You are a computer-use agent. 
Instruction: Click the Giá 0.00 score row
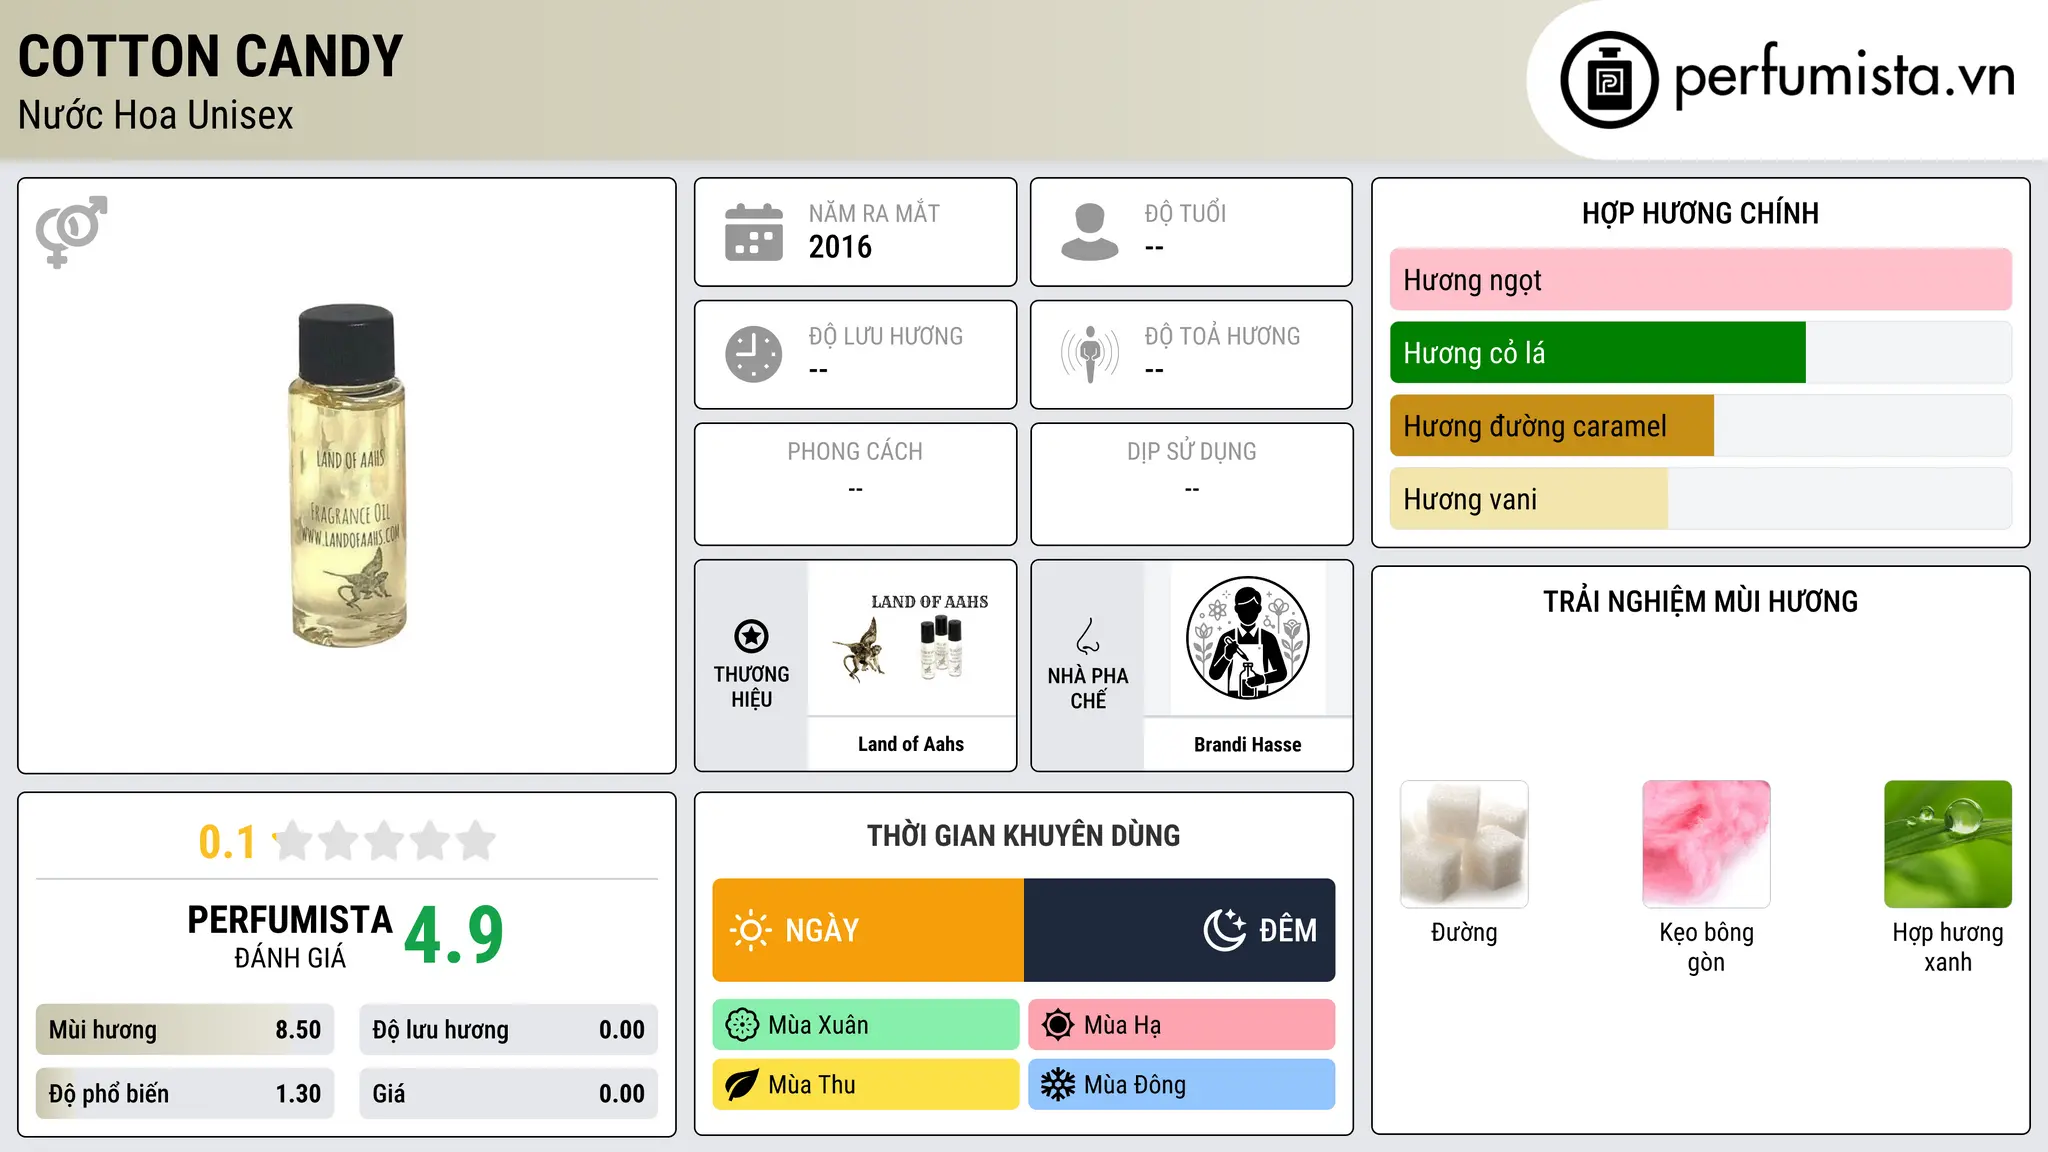pyautogui.click(x=508, y=1094)
